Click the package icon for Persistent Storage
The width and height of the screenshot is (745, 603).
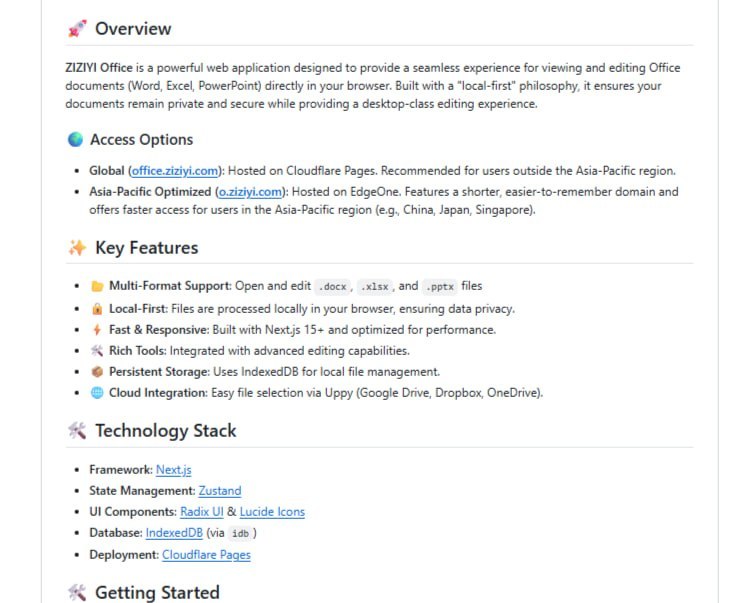pos(97,372)
